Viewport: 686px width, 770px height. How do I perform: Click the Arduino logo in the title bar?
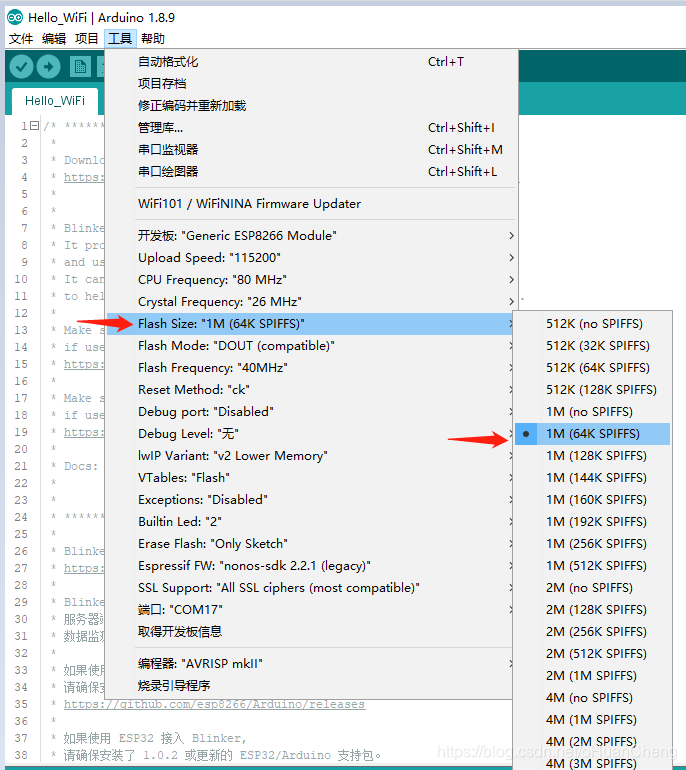click(15, 18)
